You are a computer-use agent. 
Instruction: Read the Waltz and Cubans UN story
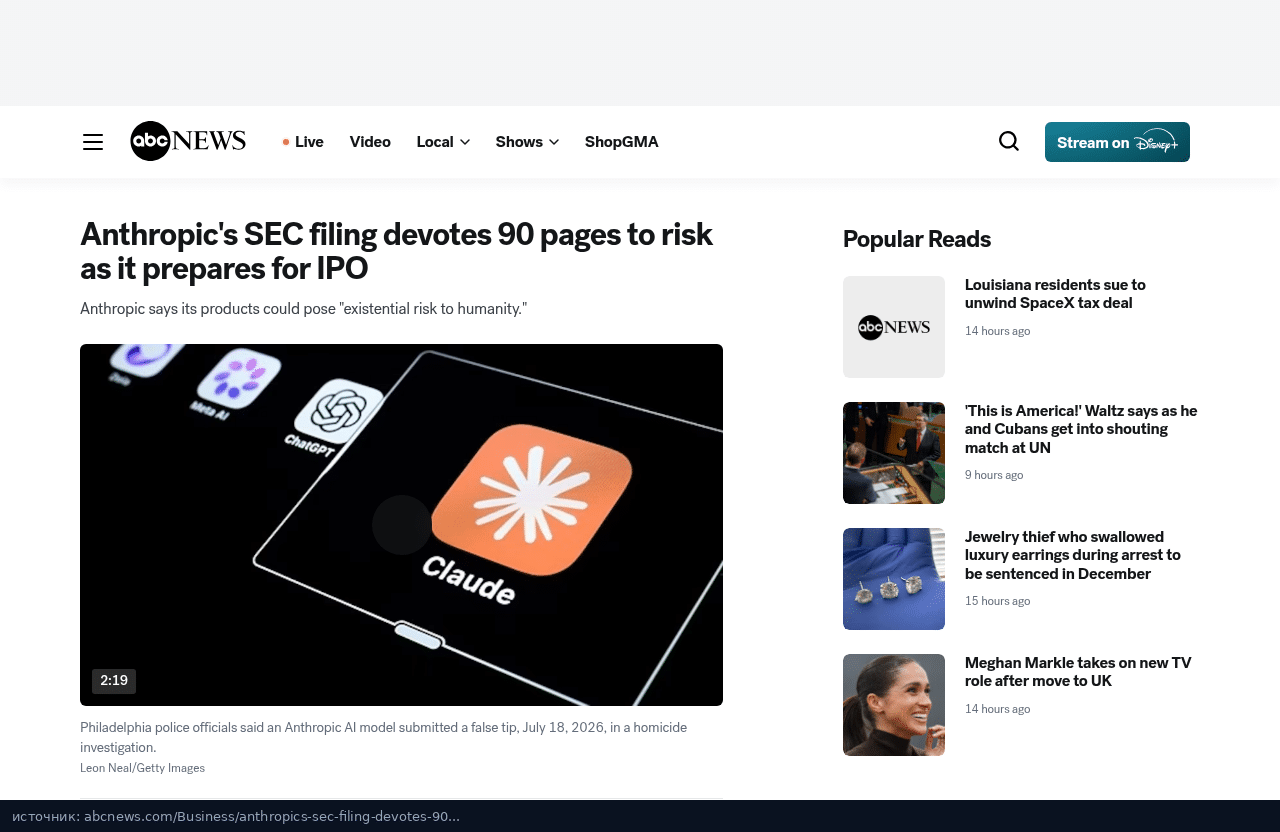pos(1081,429)
